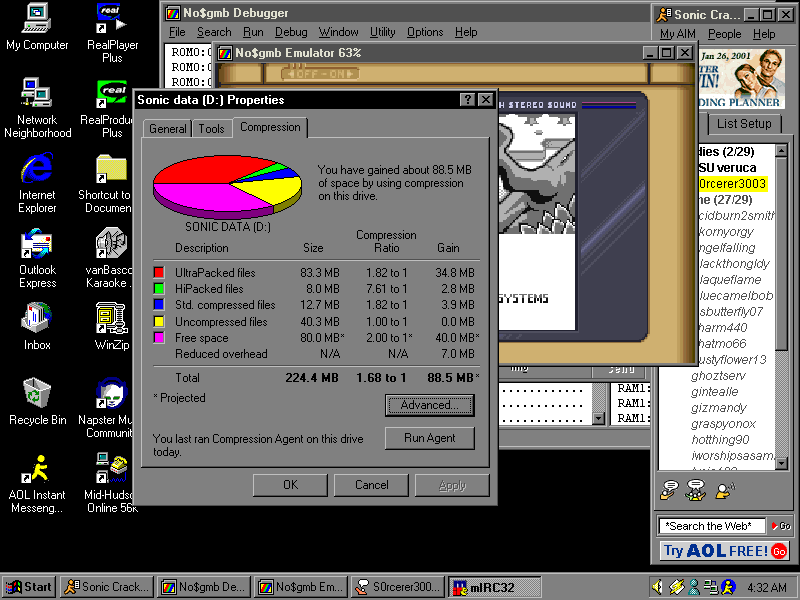Viewport: 800px width, 600px height.
Task: Click the AIM Talk icon with sound waves
Action: pyautogui.click(x=725, y=490)
